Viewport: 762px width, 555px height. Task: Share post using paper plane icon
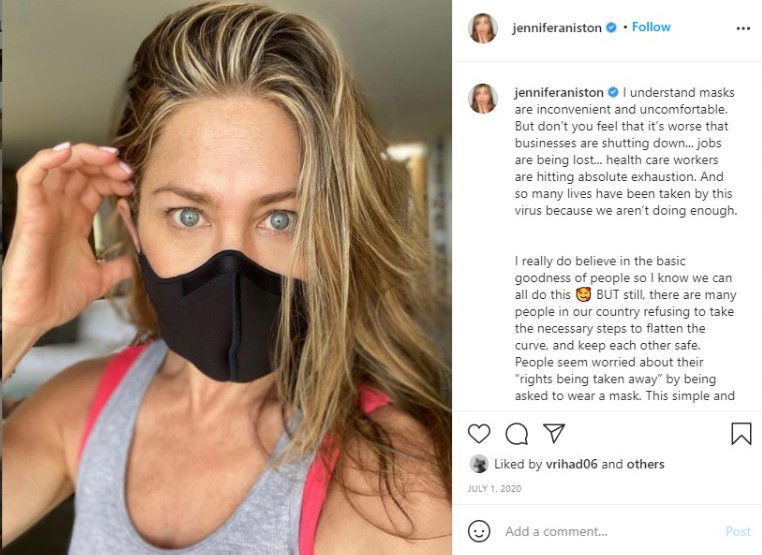coord(554,433)
